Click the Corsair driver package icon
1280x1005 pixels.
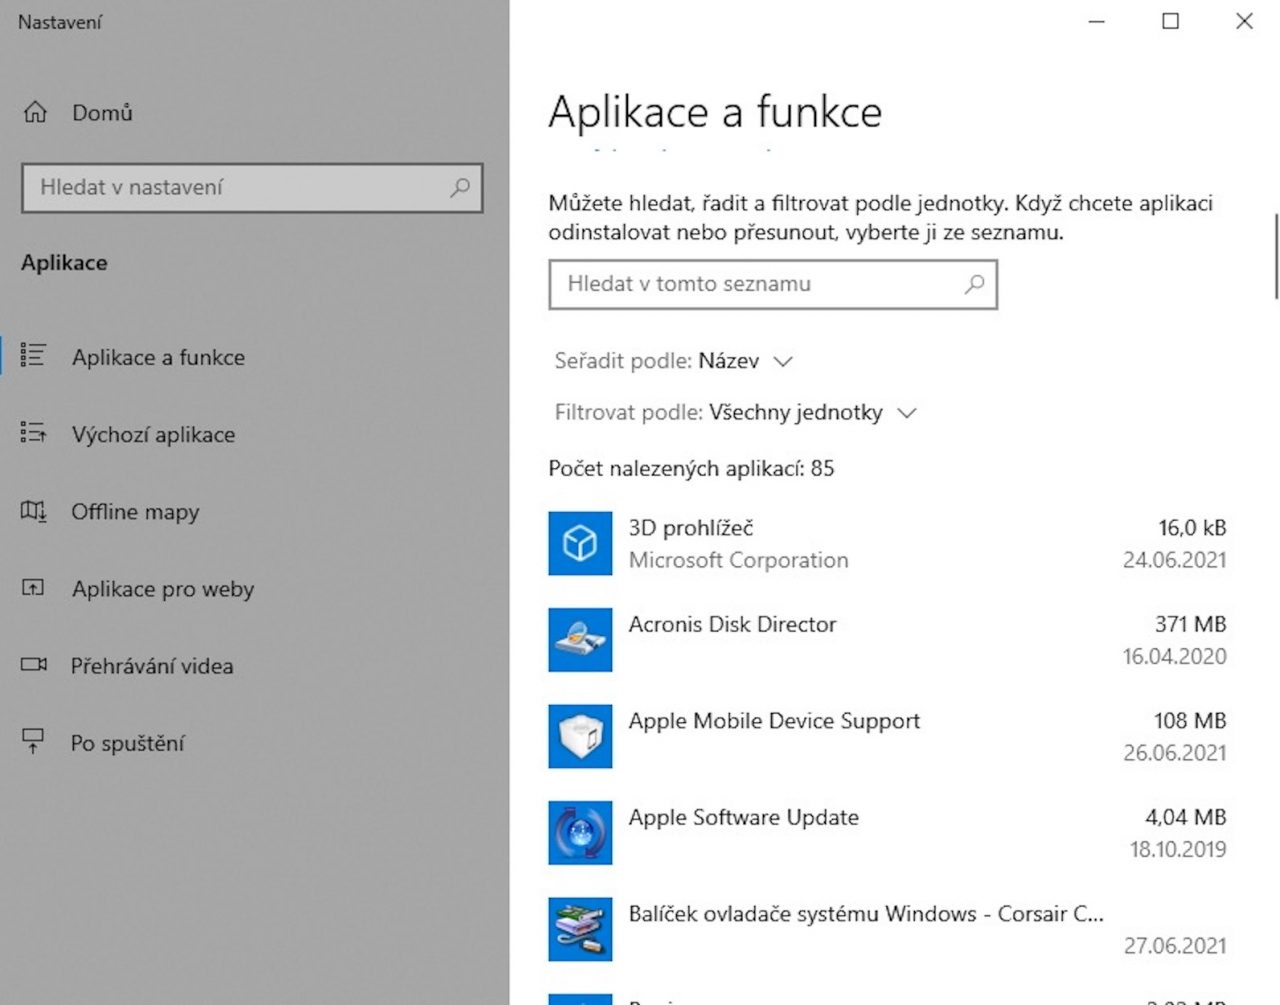point(580,928)
